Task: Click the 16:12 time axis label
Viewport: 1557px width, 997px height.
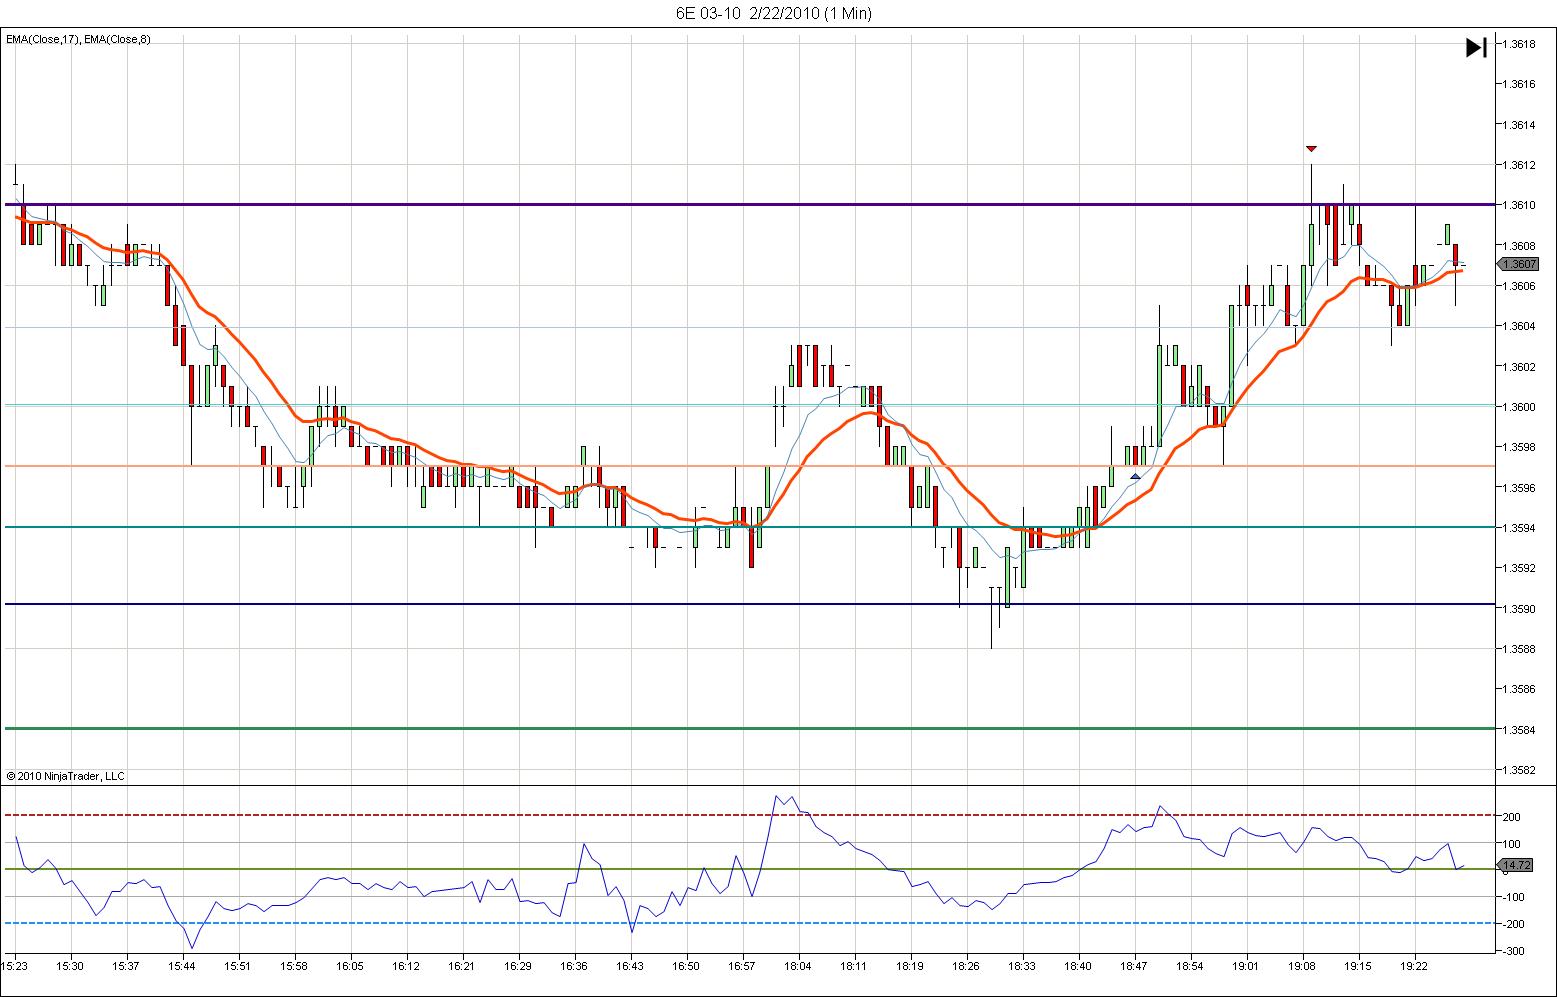Action: pyautogui.click(x=406, y=967)
